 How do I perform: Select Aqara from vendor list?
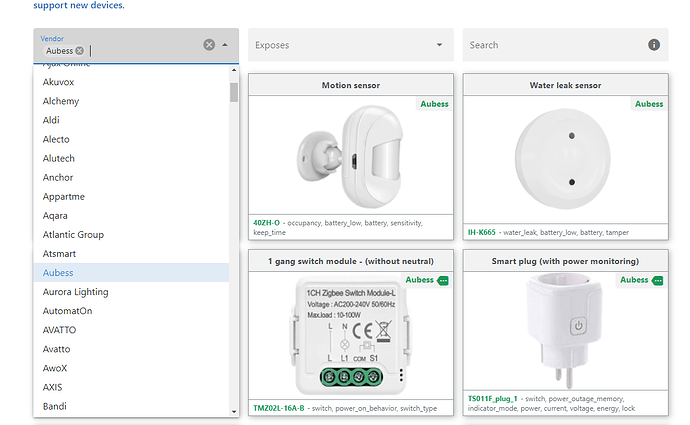57,216
